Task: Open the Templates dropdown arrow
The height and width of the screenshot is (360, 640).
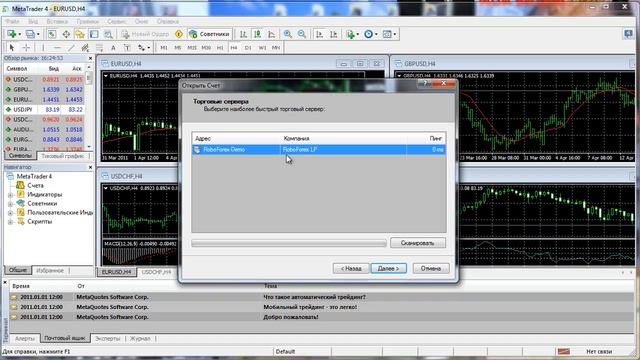Action: tap(395, 34)
